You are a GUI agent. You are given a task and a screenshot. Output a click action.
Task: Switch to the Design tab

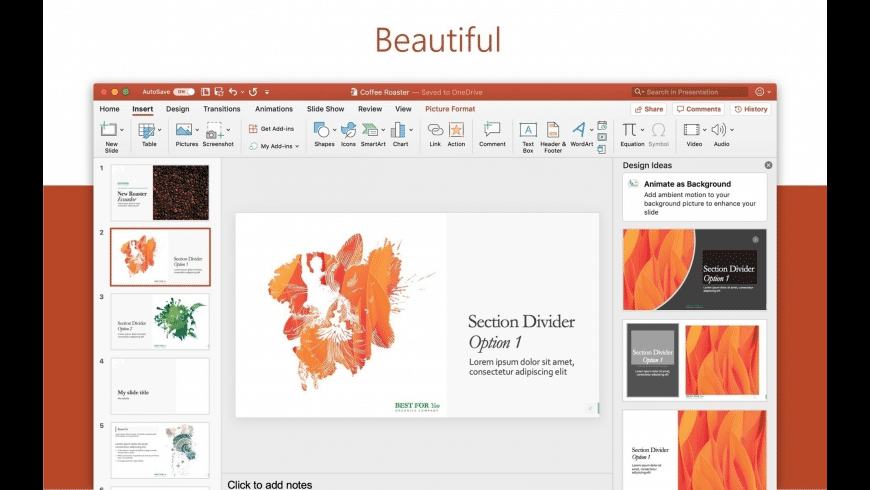tap(178, 109)
